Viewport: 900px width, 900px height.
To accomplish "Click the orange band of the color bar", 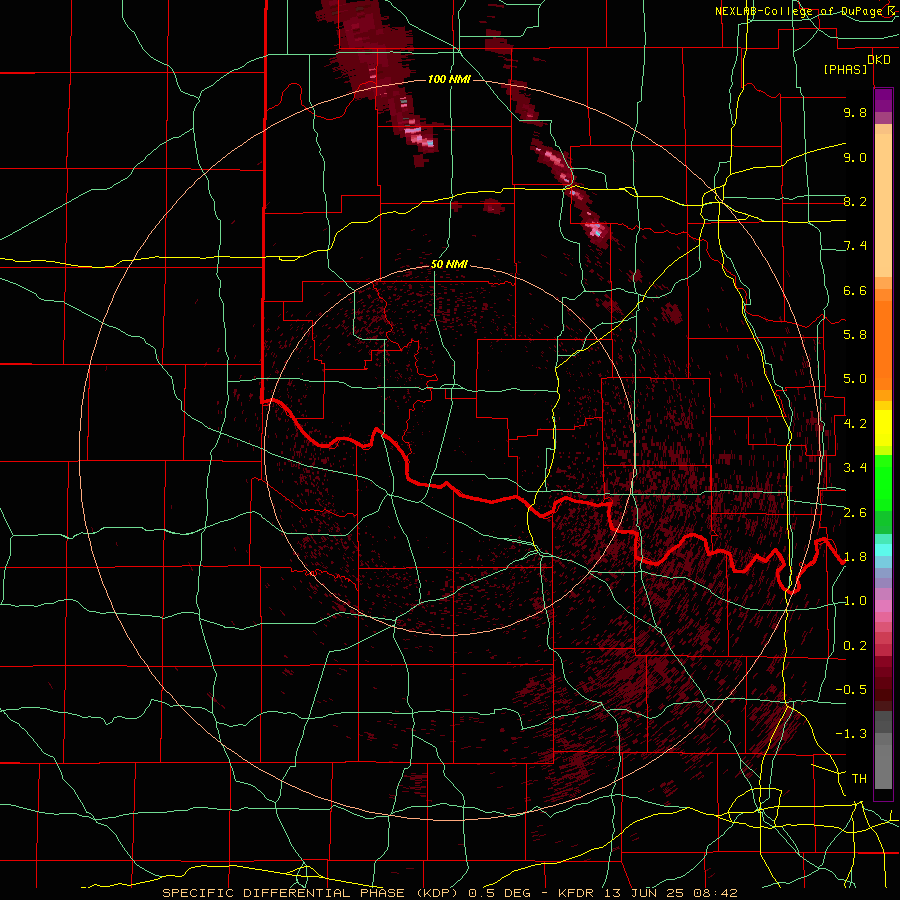I will (x=883, y=339).
